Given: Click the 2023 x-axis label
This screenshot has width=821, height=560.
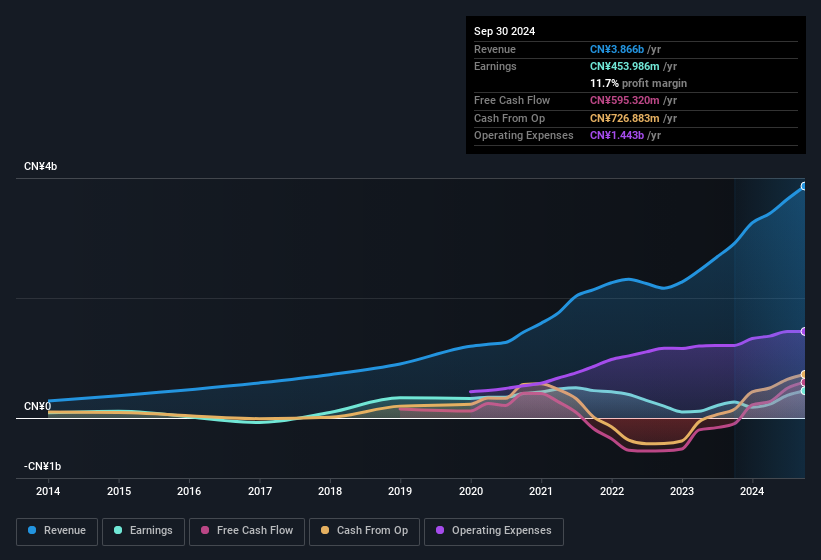Looking at the screenshot, I should [x=682, y=491].
